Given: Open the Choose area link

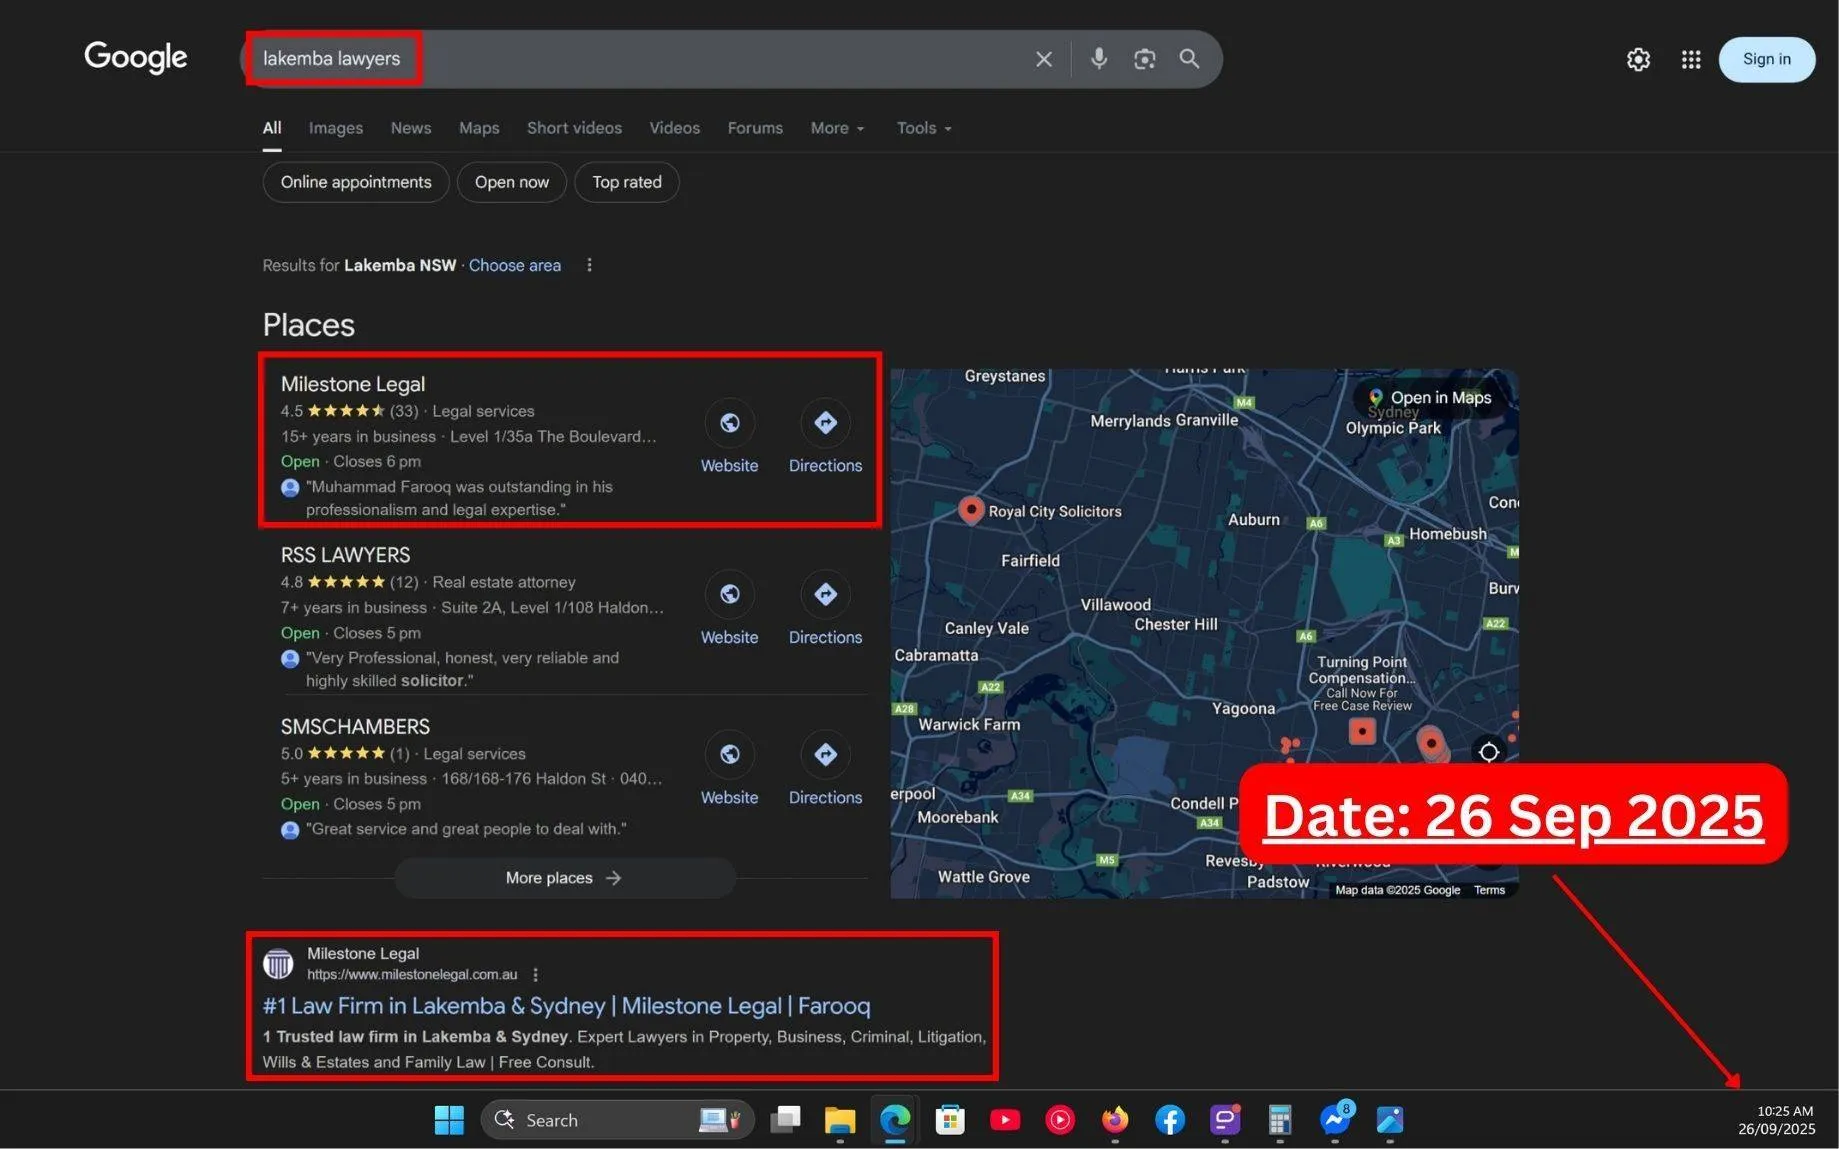Looking at the screenshot, I should 514,265.
